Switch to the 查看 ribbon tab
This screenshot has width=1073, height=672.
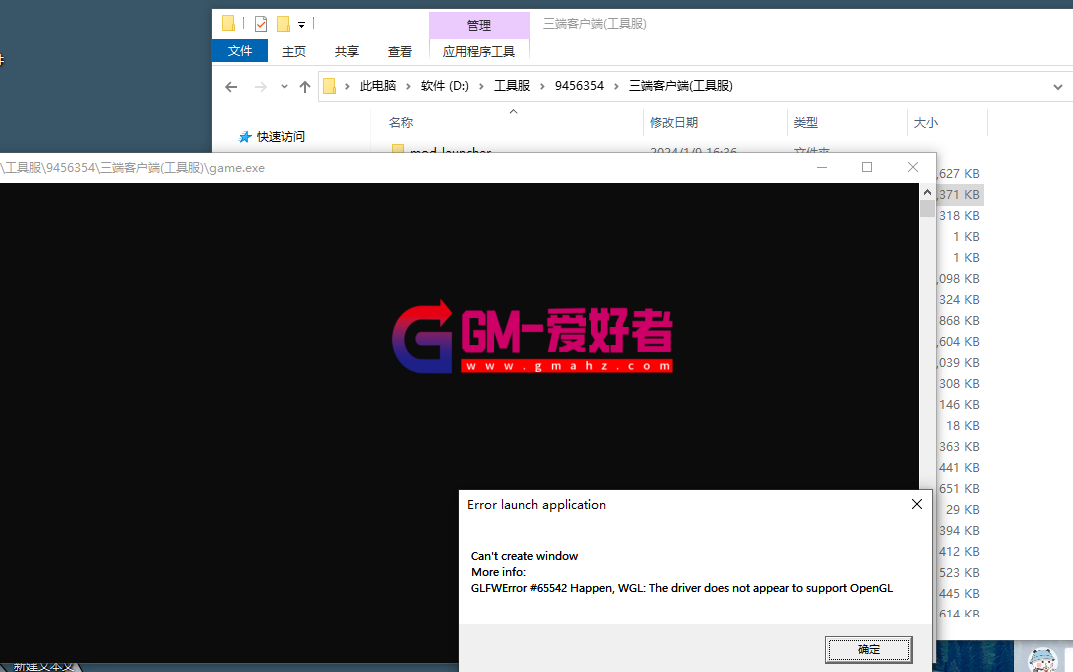[x=400, y=51]
